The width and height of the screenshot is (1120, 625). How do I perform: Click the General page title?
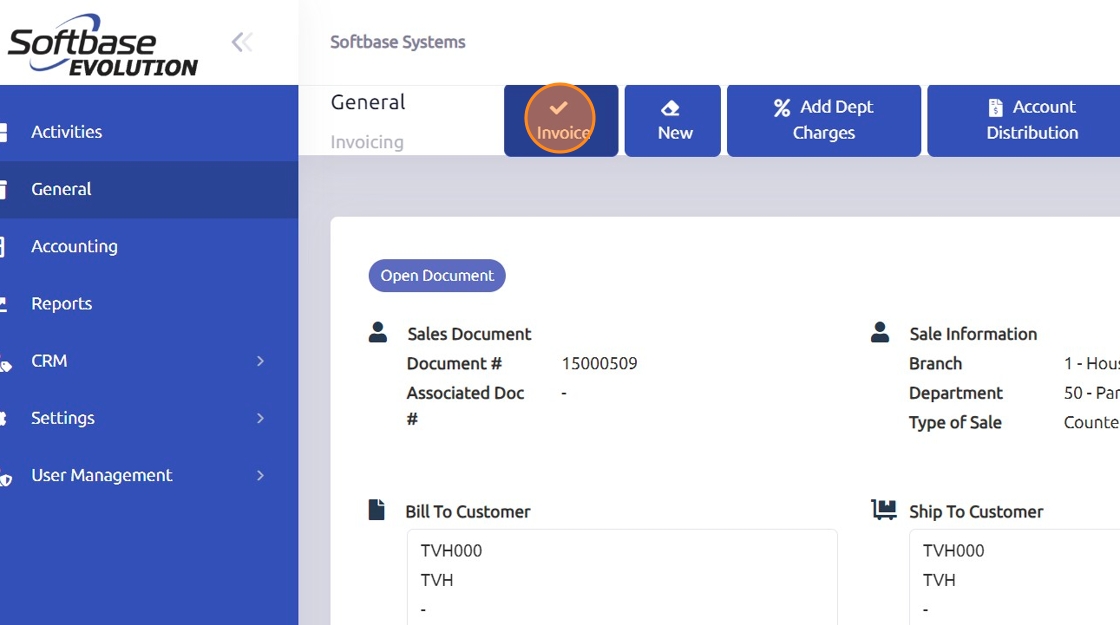point(368,102)
